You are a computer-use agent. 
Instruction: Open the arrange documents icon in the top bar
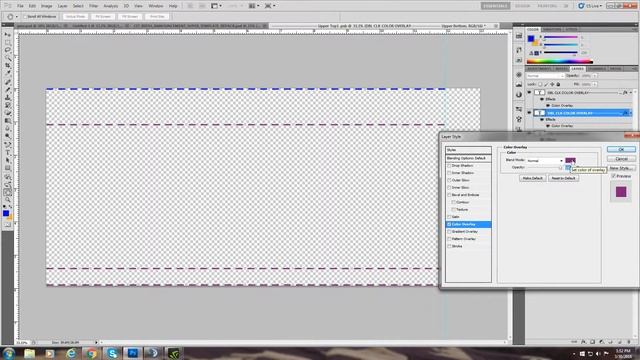pos(253,6)
